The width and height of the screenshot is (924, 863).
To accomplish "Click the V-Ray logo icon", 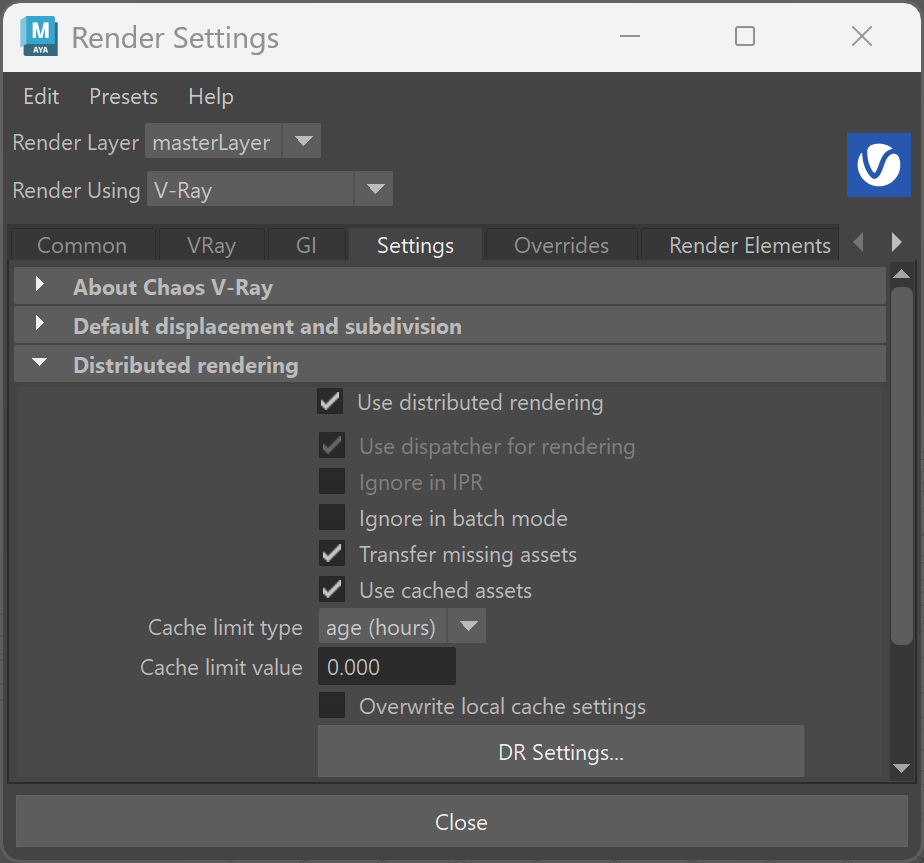I will (879, 165).
